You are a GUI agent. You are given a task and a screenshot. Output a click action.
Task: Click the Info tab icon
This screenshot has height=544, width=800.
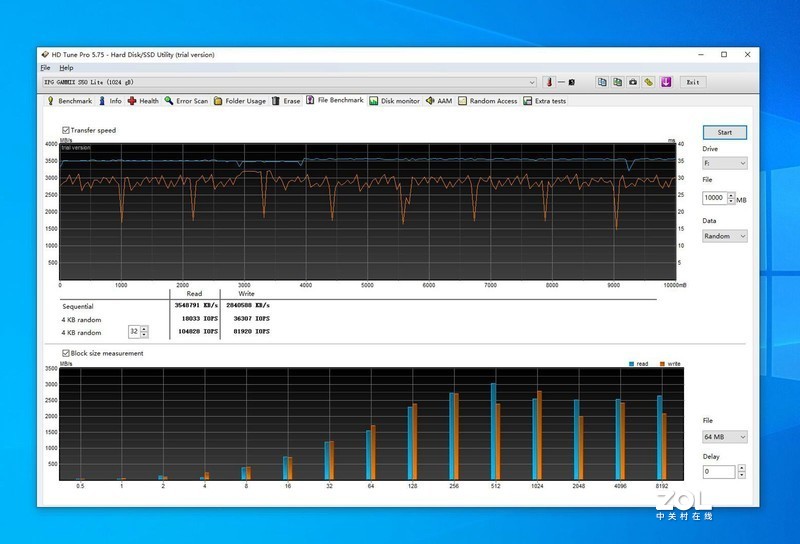[102, 101]
